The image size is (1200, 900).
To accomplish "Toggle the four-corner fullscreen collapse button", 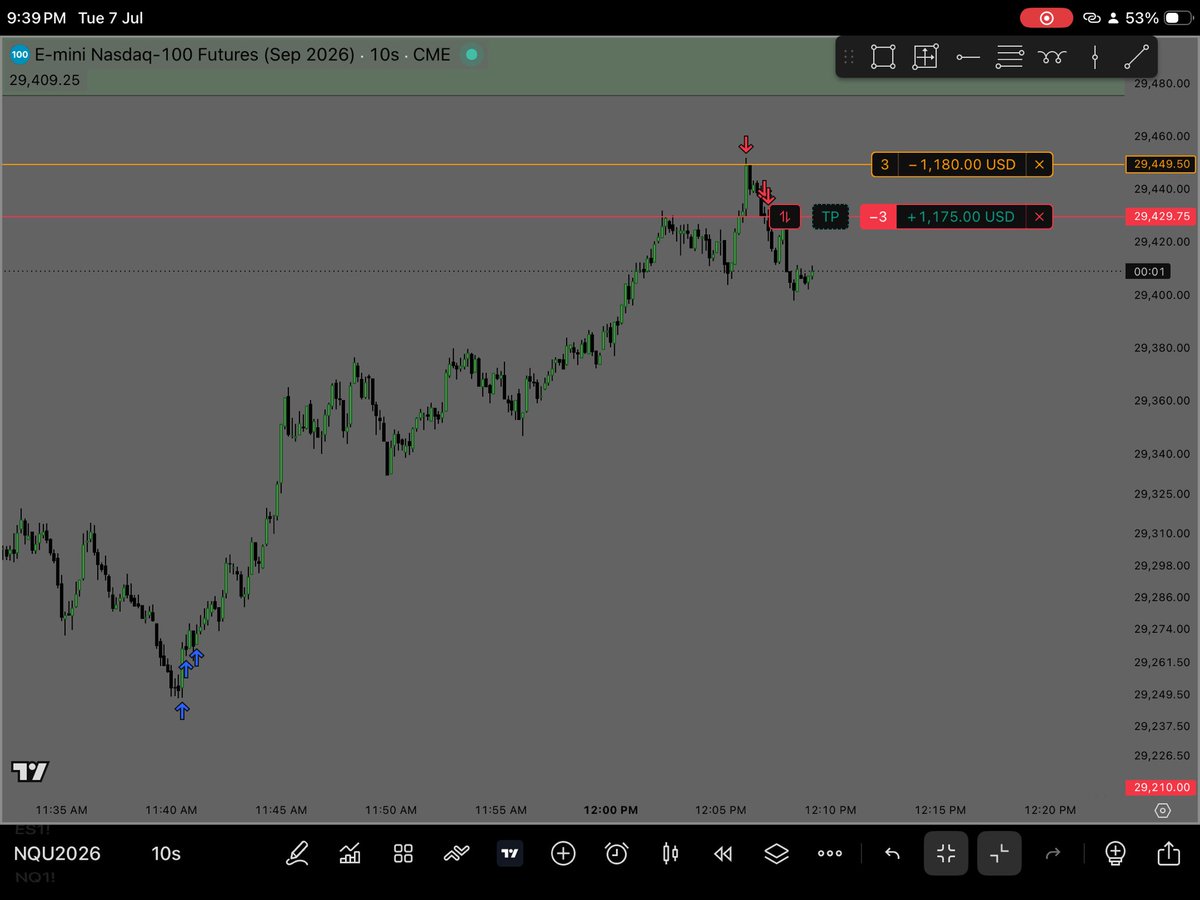I will pyautogui.click(x=946, y=853).
